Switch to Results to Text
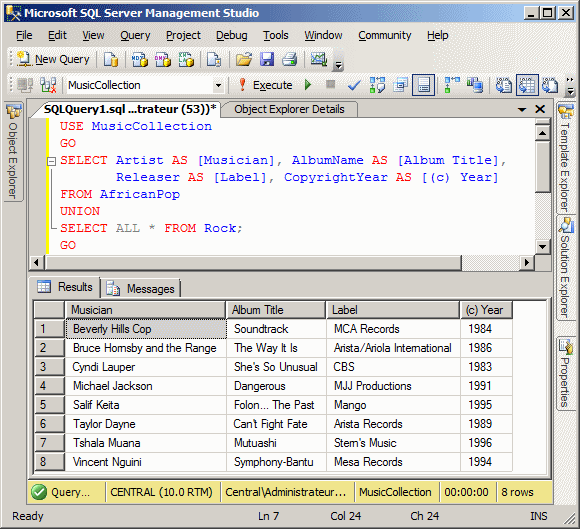The width and height of the screenshot is (580, 529). point(504,85)
